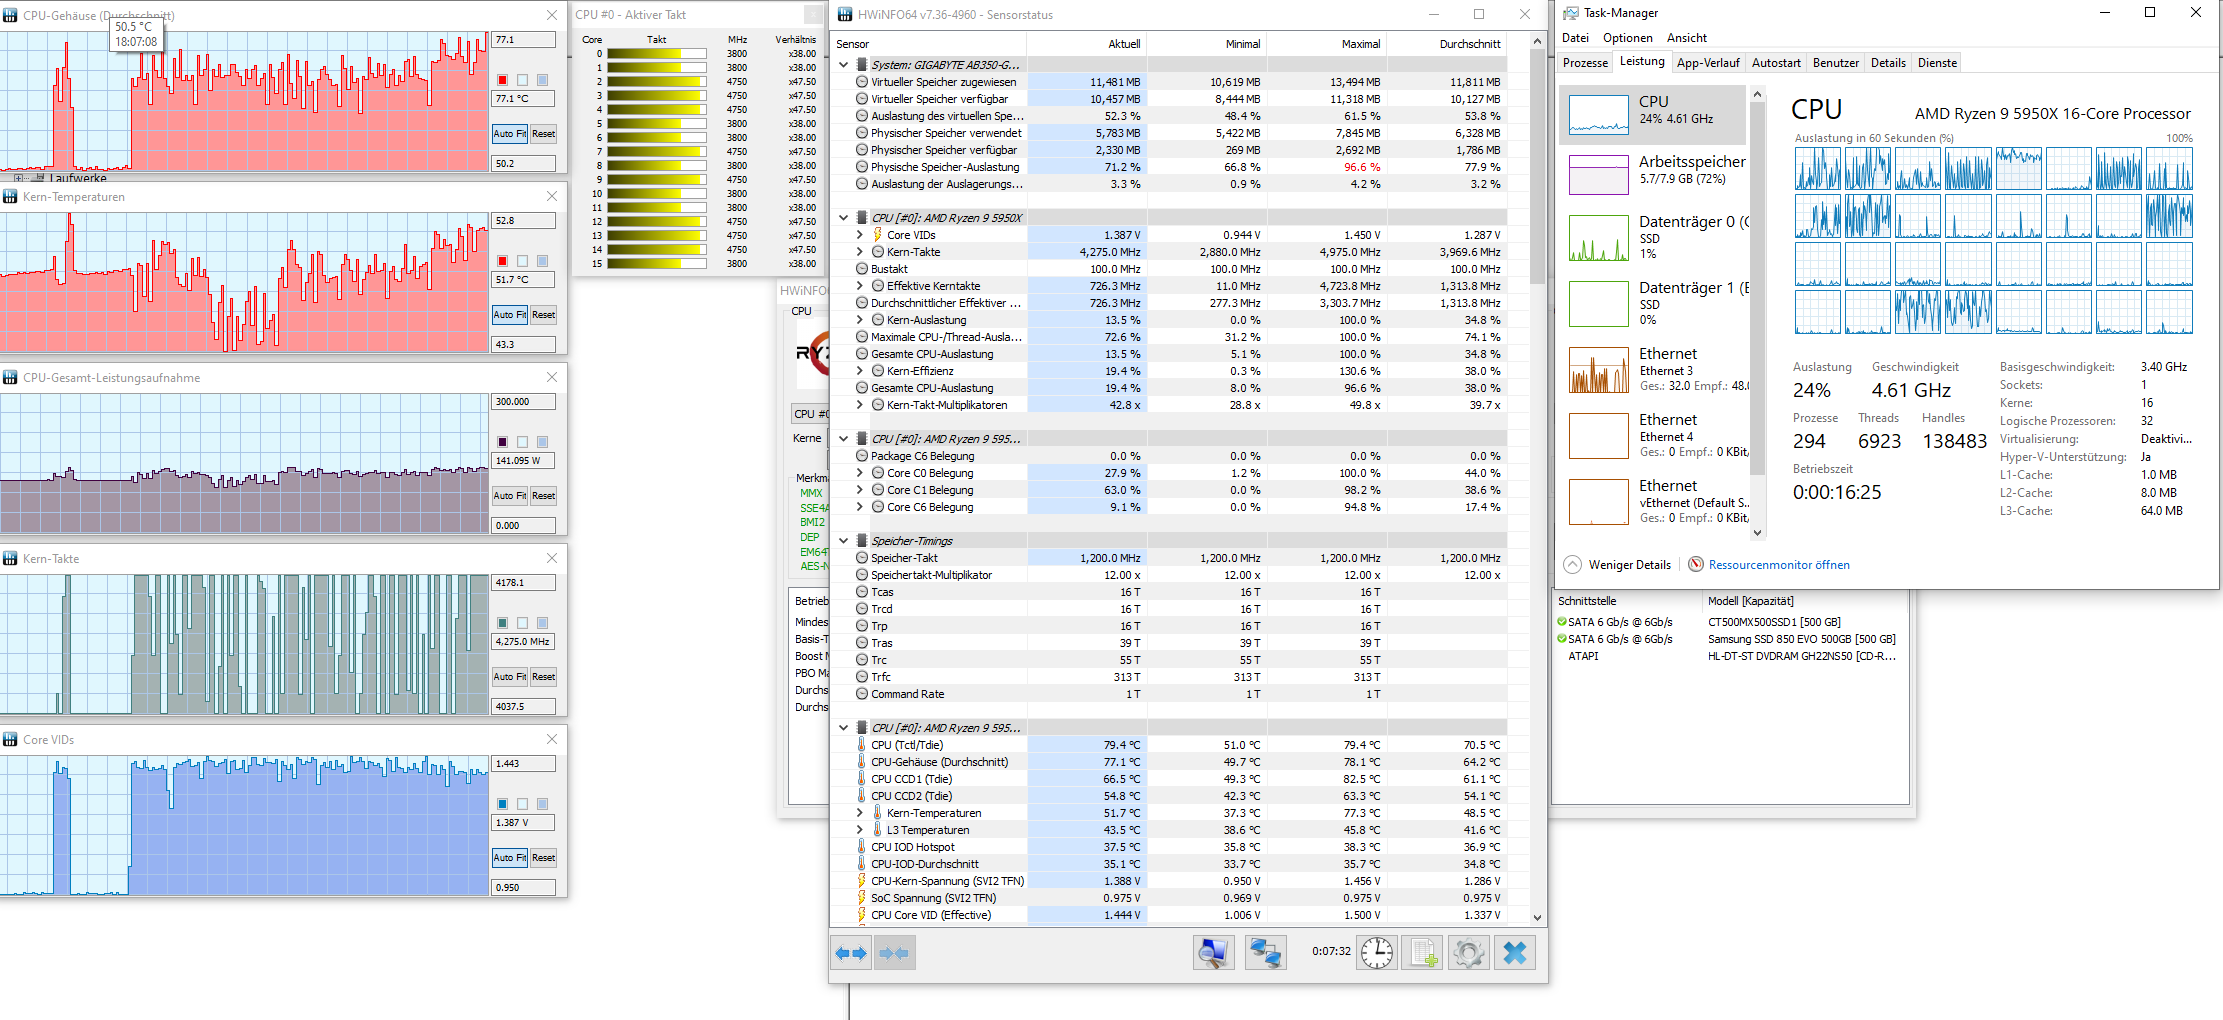
Task: Open sensor summary via monitor-with-magnifier icon
Action: coord(1213,953)
